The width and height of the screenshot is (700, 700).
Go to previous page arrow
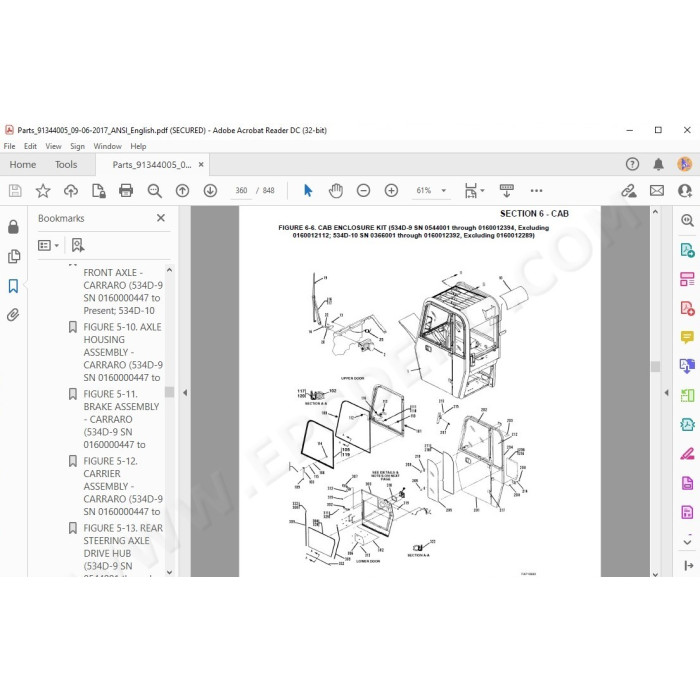(x=182, y=191)
